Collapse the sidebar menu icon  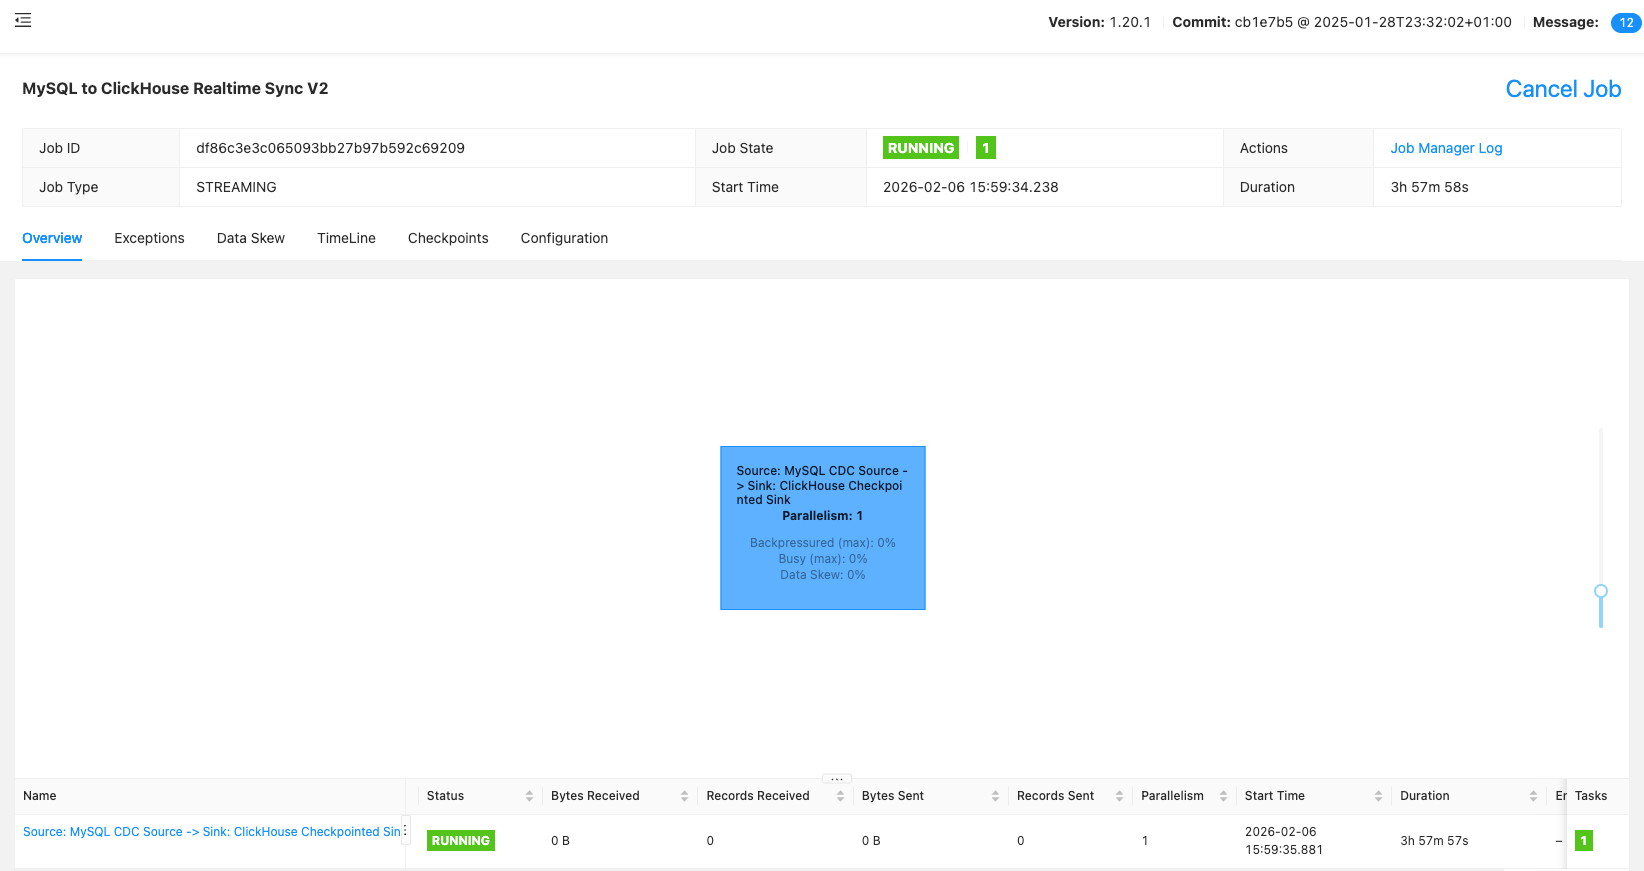tap(23, 20)
